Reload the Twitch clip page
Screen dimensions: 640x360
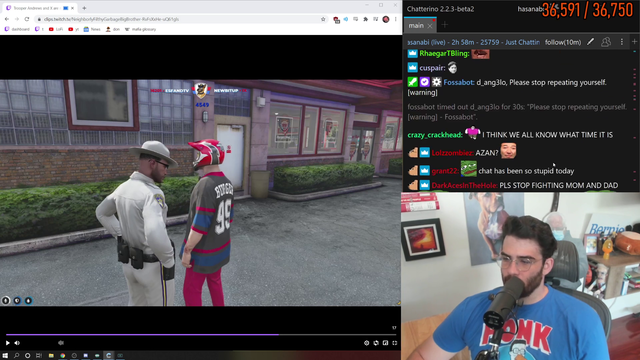(27, 19)
